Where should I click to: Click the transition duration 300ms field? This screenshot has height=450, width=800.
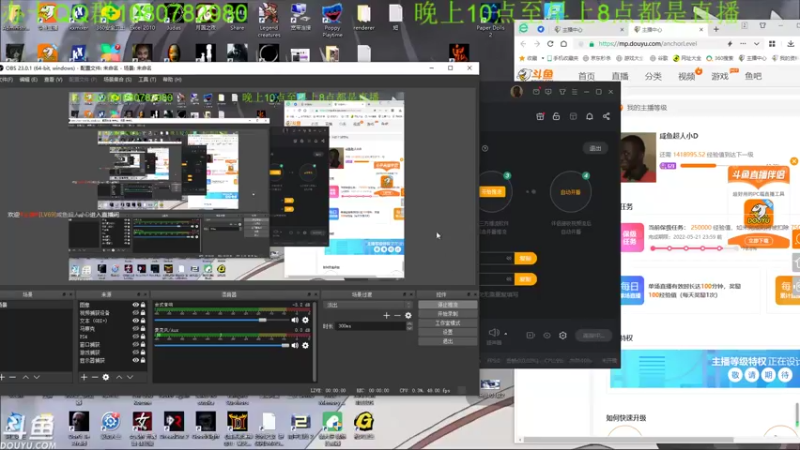(x=371, y=326)
